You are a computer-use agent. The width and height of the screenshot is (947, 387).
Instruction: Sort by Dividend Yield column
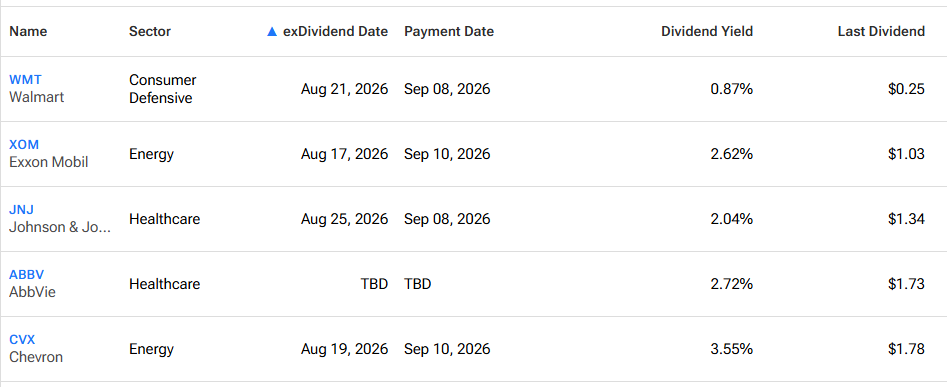[x=707, y=31]
